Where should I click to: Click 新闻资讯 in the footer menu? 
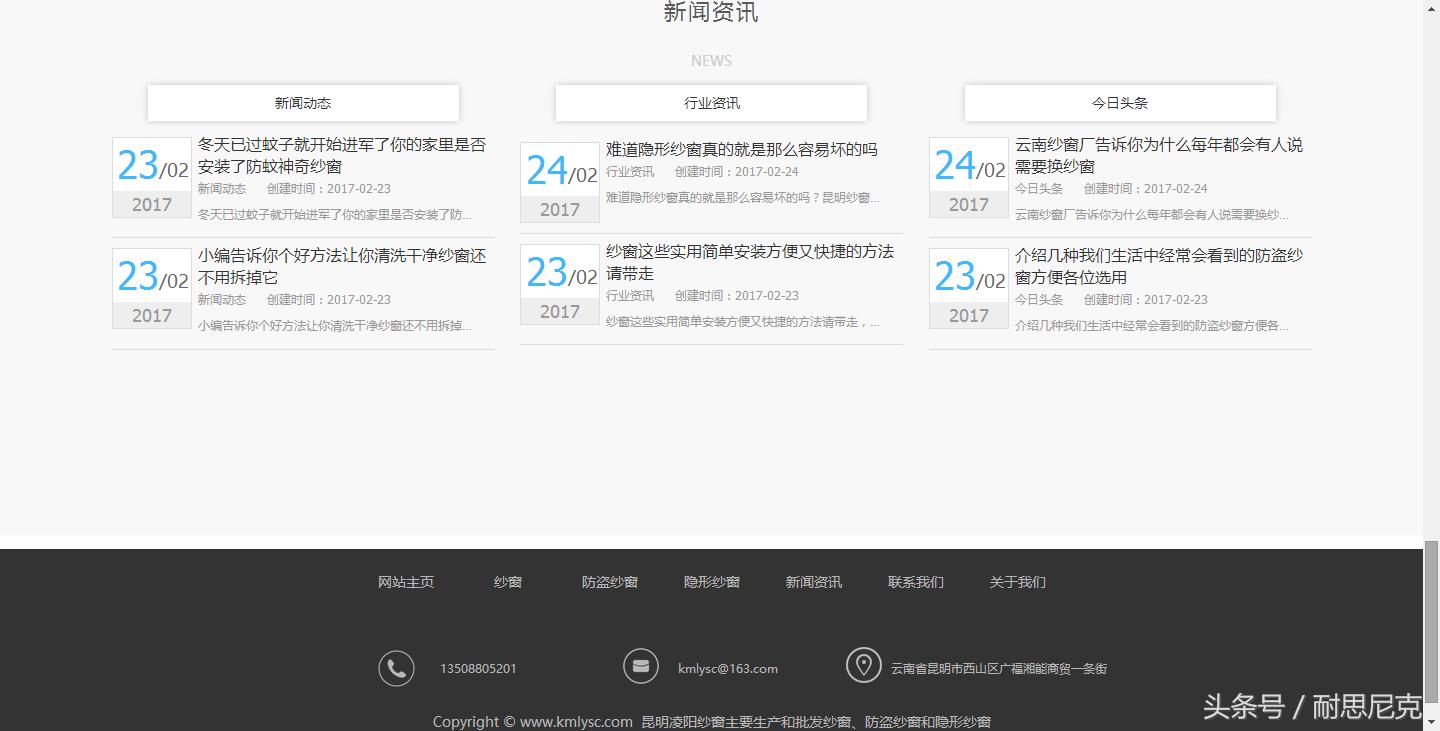point(813,581)
